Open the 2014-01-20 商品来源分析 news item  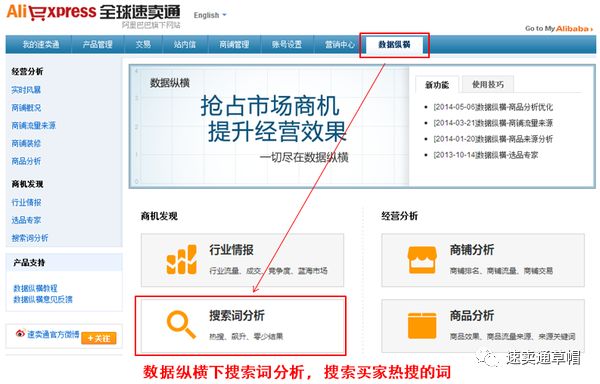pyautogui.click(x=493, y=139)
